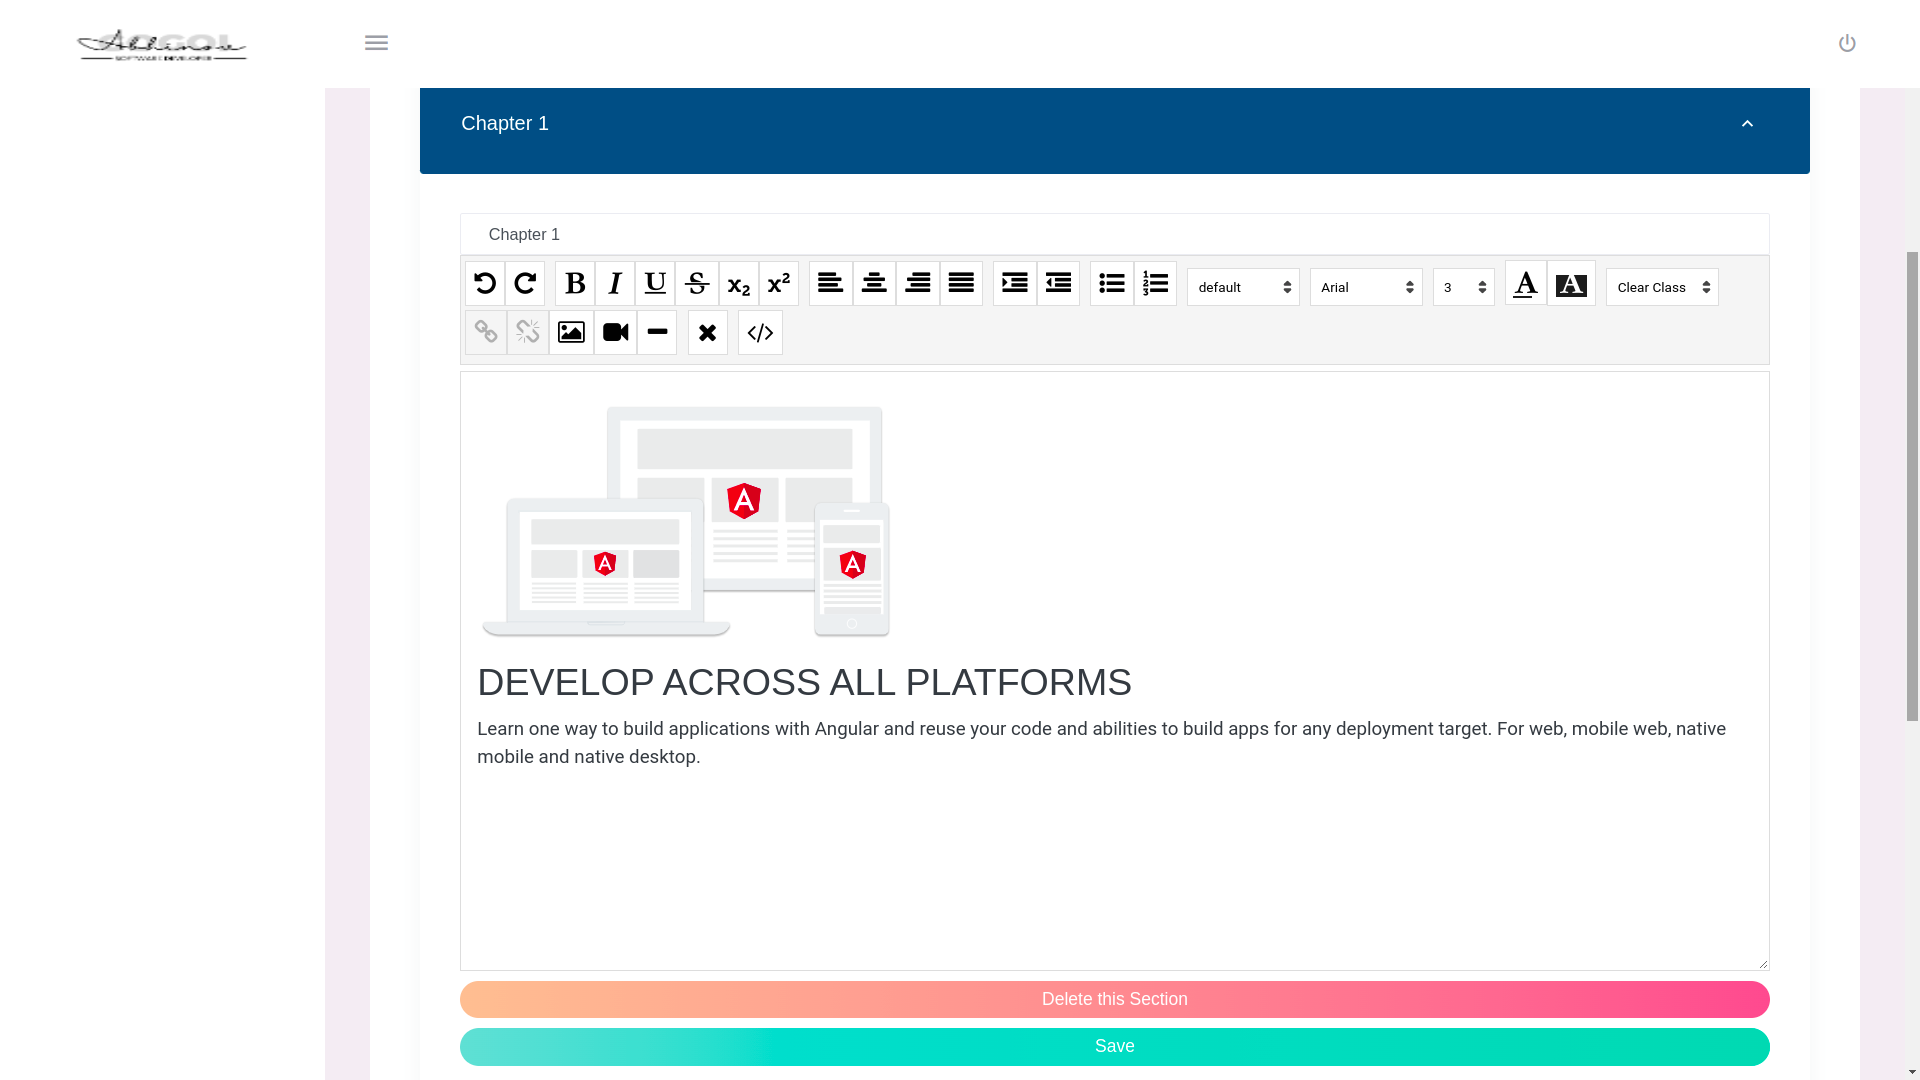Open the text color picker

(1525, 284)
